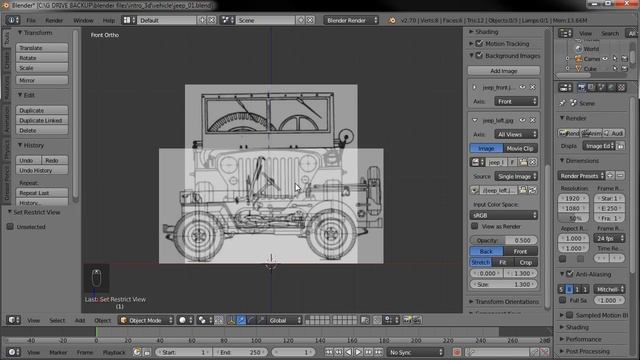Open 24 fps frame rate dropdown
Screen dimensions: 640x360
(x=609, y=238)
